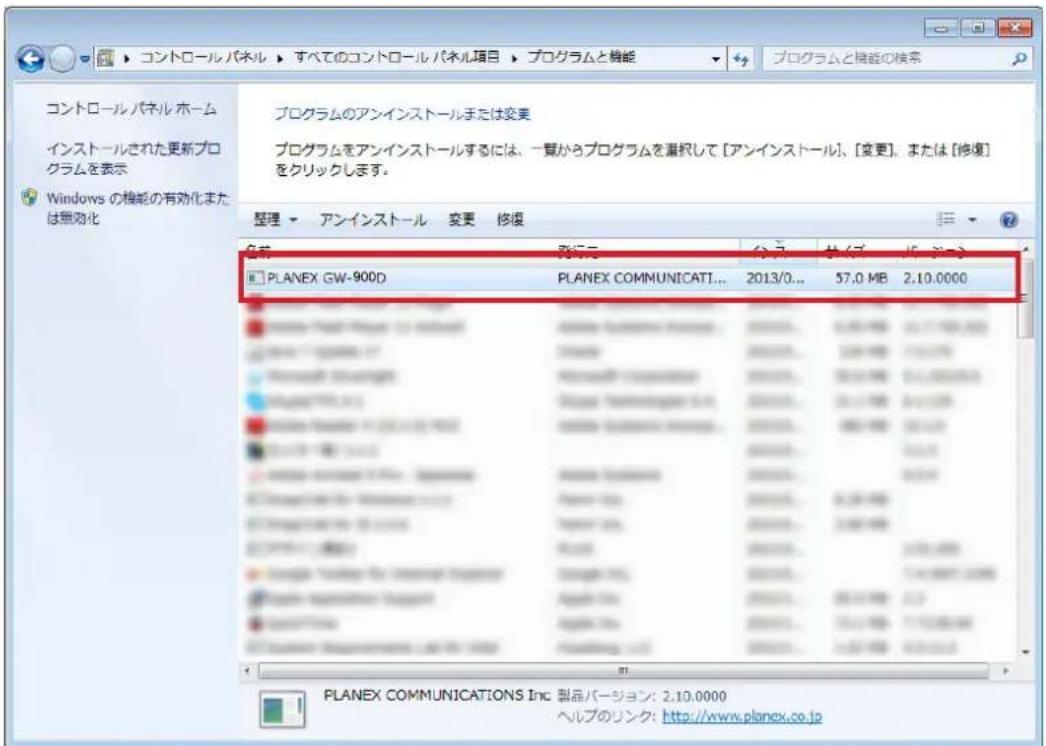Image resolution: width=1046 pixels, height=746 pixels.
Task: Click 修復 in the toolbar
Action: tap(510, 220)
